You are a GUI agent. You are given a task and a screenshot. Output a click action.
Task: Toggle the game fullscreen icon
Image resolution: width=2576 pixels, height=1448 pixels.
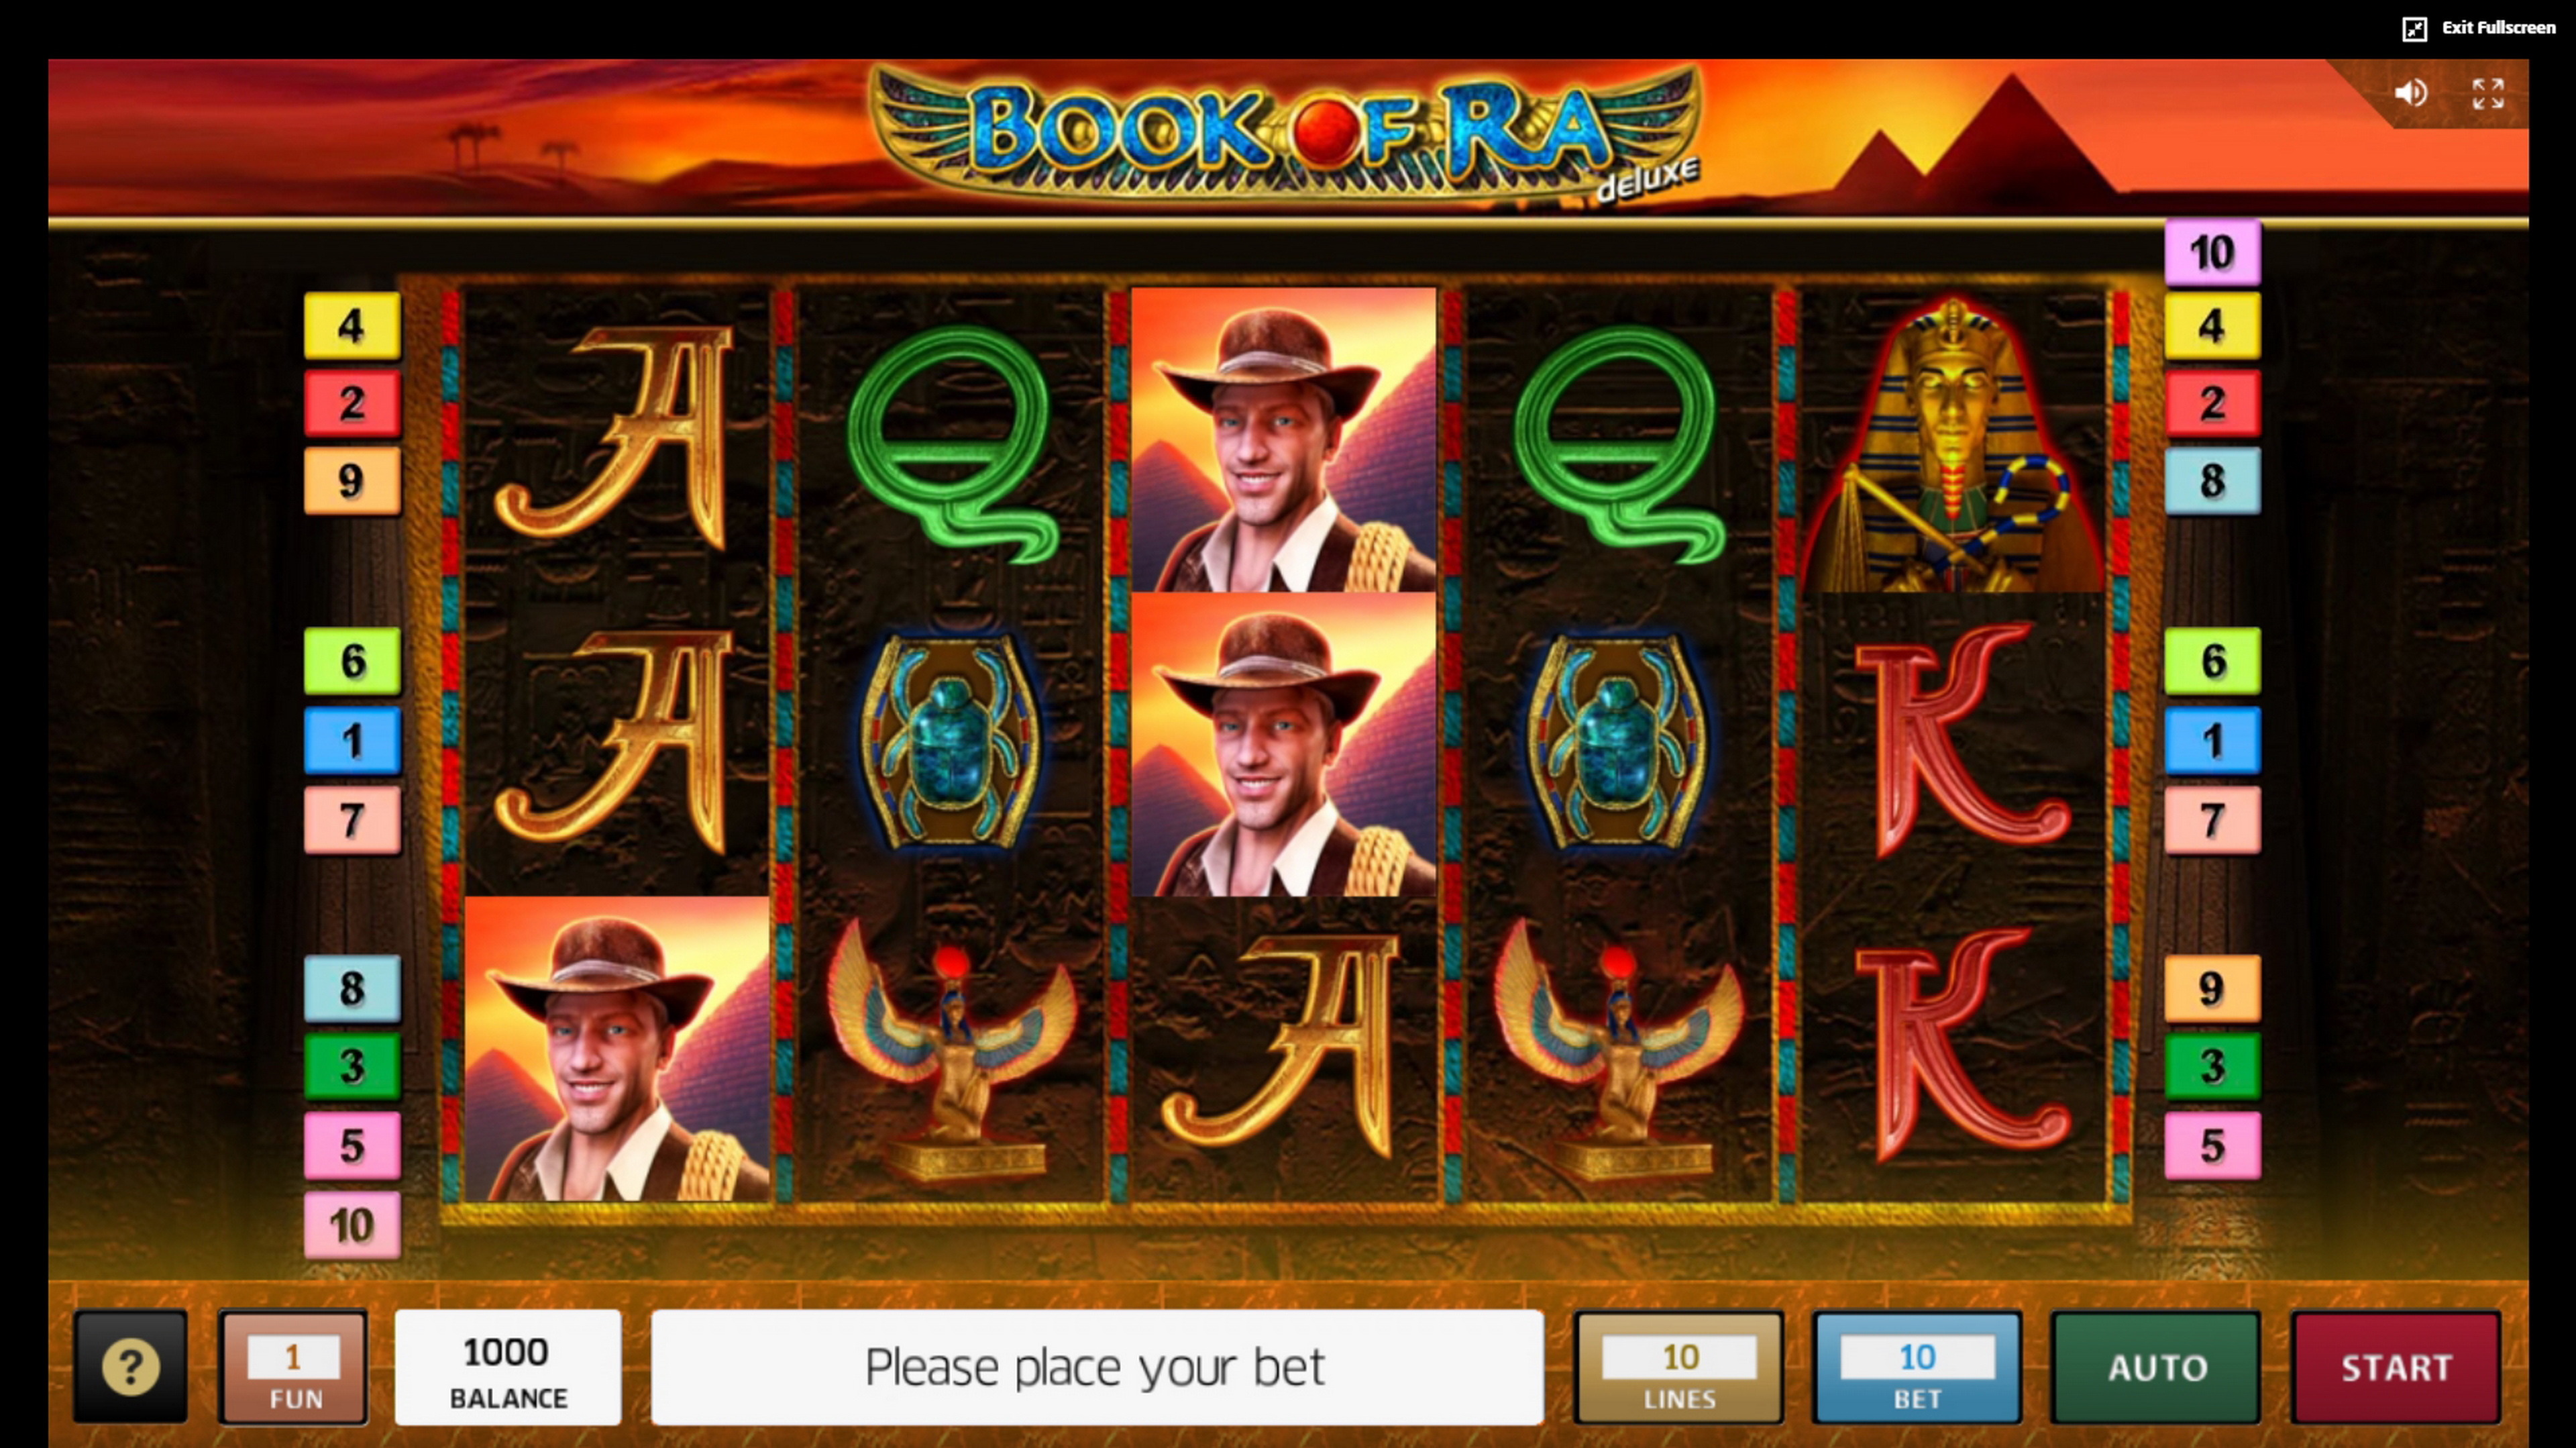[x=2488, y=94]
